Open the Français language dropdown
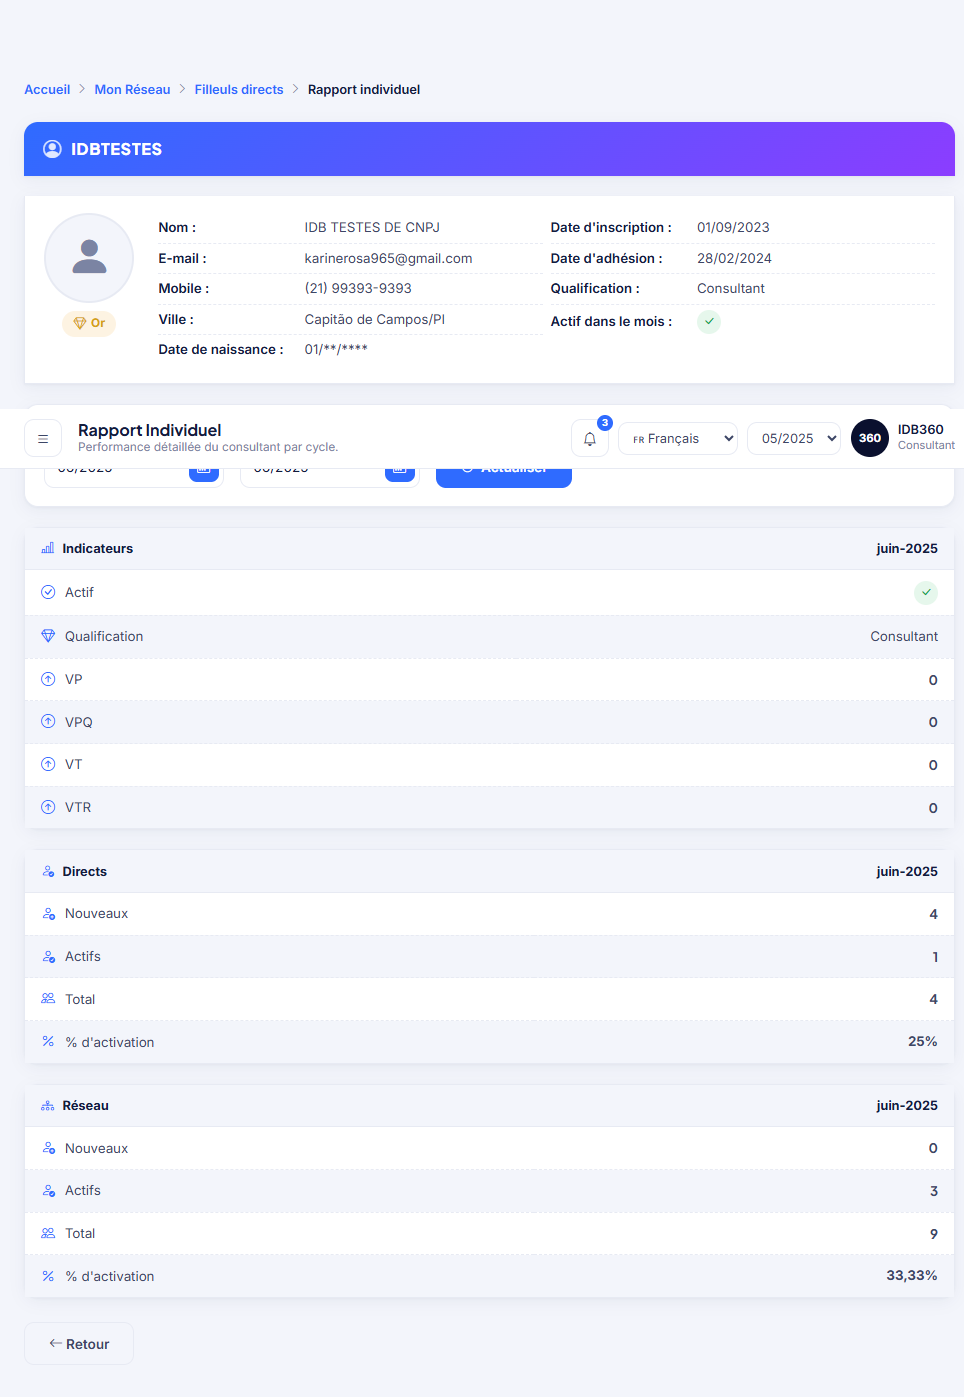The width and height of the screenshot is (964, 1397). 678,438
